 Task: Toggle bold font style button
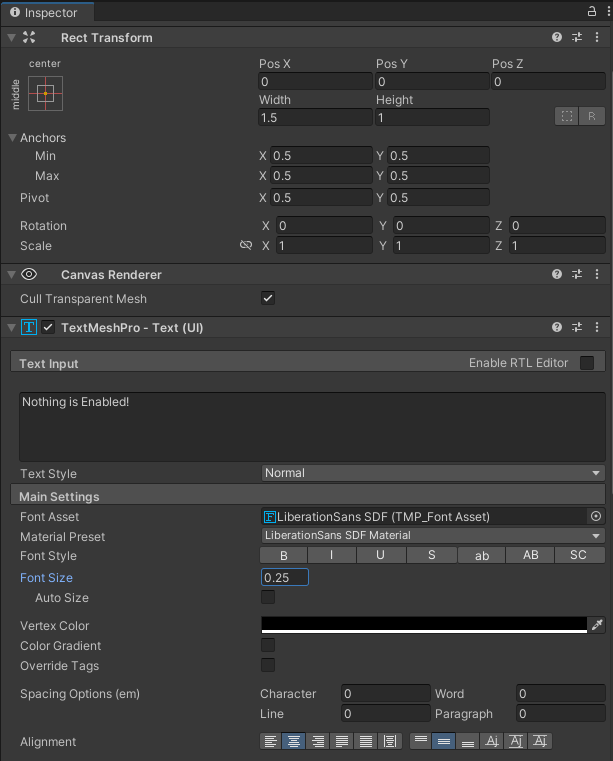pyautogui.click(x=283, y=555)
